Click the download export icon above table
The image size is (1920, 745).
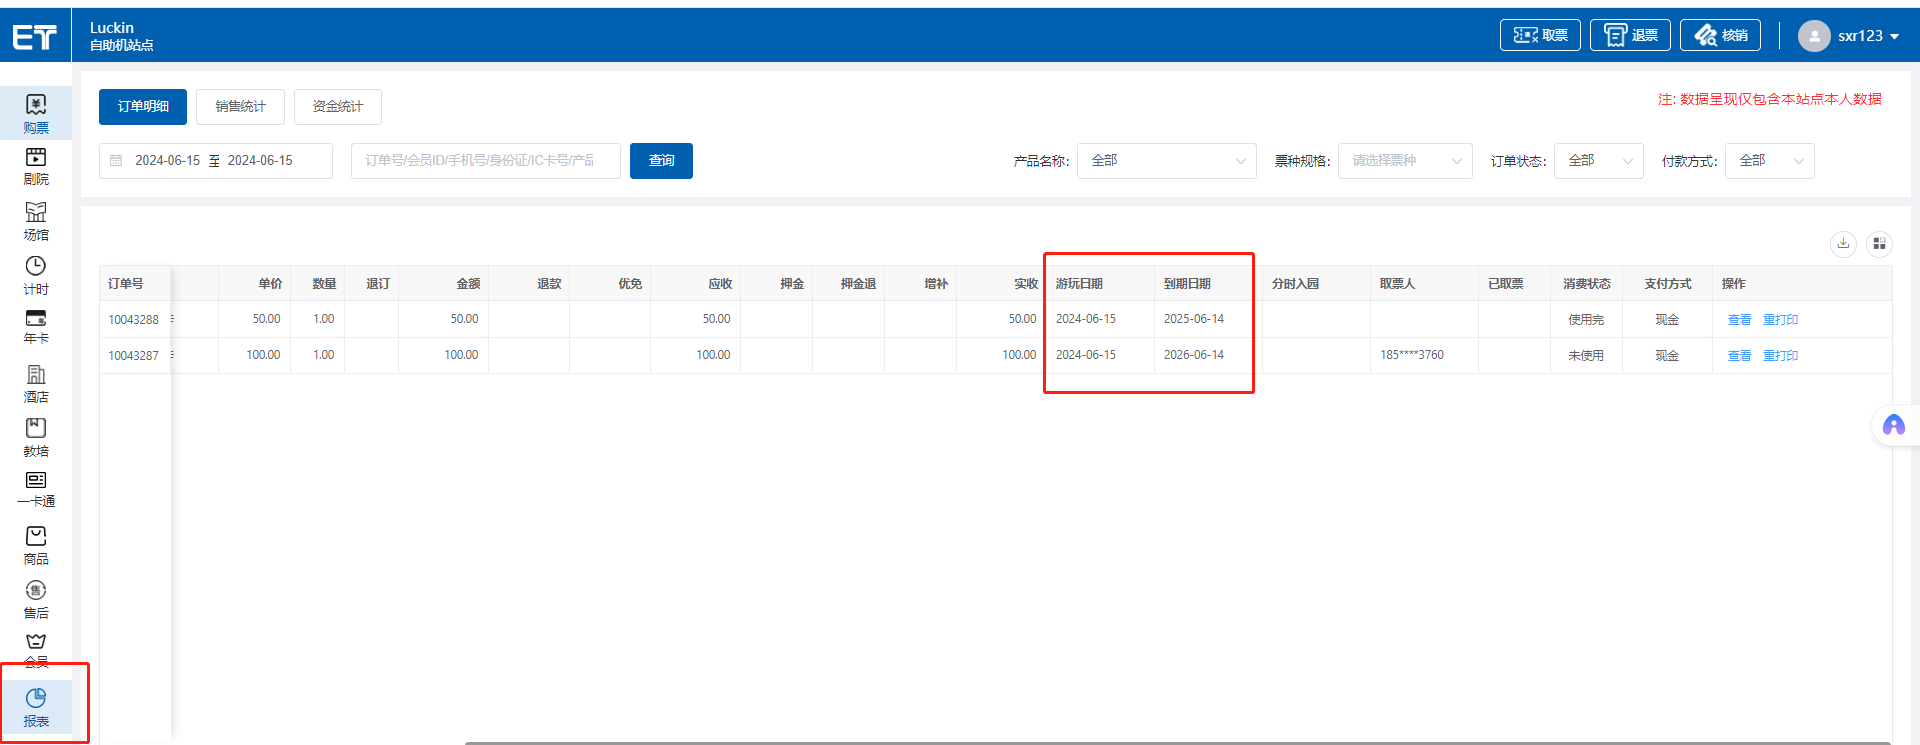[1843, 244]
